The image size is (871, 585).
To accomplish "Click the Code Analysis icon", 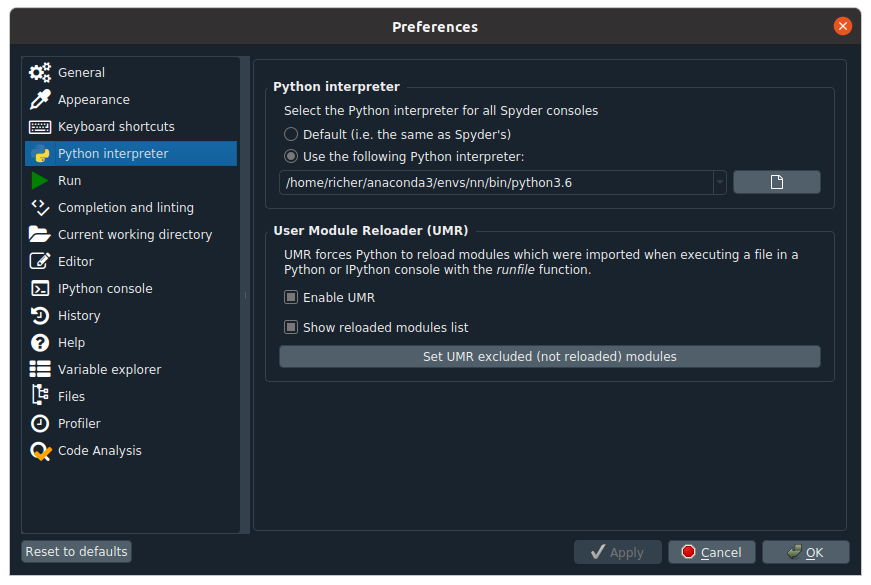I will [40, 451].
